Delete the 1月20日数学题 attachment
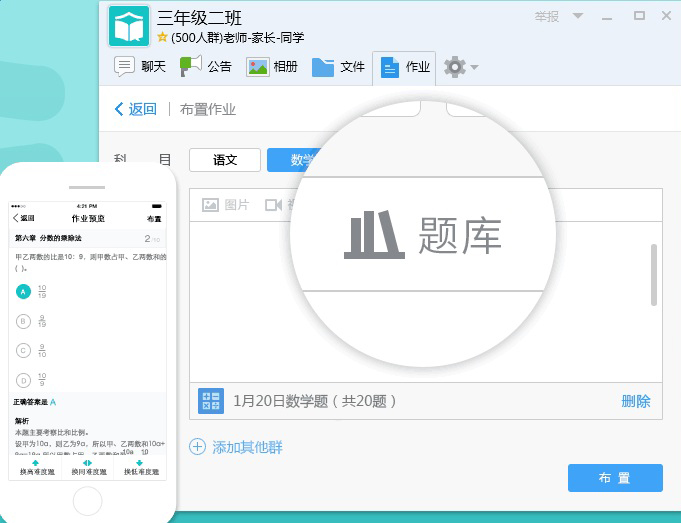Screen dimensions: 681x523 635,401
